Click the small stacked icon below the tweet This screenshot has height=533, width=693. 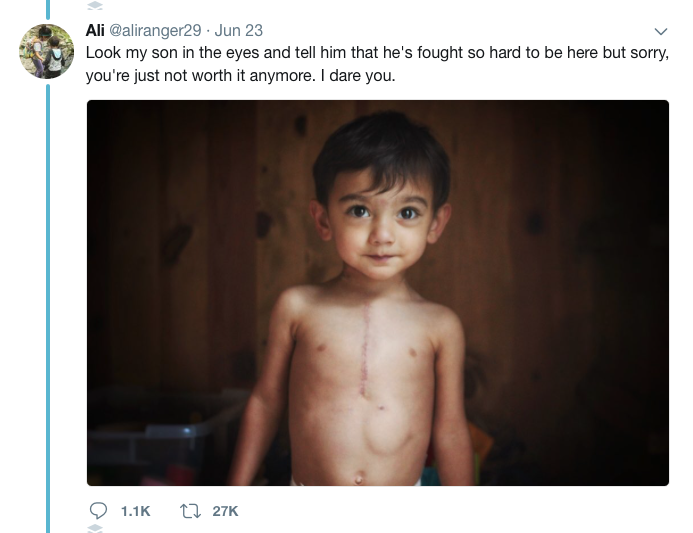(x=96, y=528)
